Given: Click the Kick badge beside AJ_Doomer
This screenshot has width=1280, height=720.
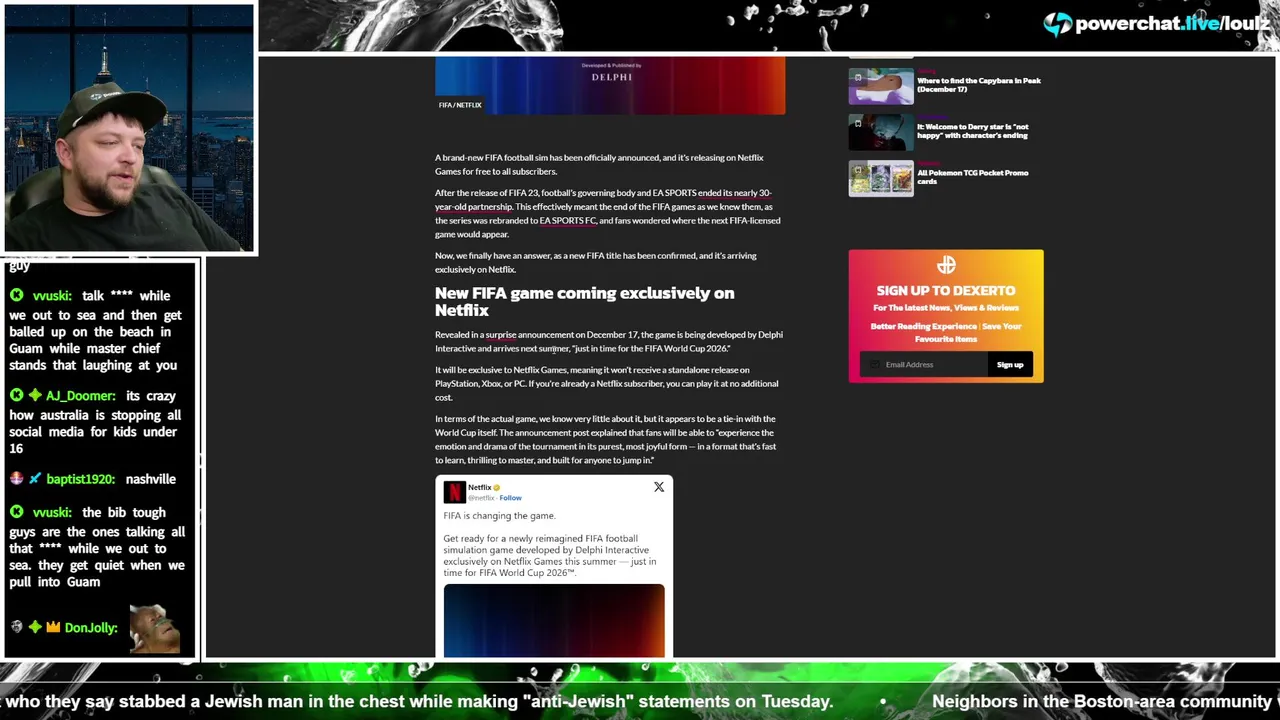Looking at the screenshot, I should coord(17,396).
